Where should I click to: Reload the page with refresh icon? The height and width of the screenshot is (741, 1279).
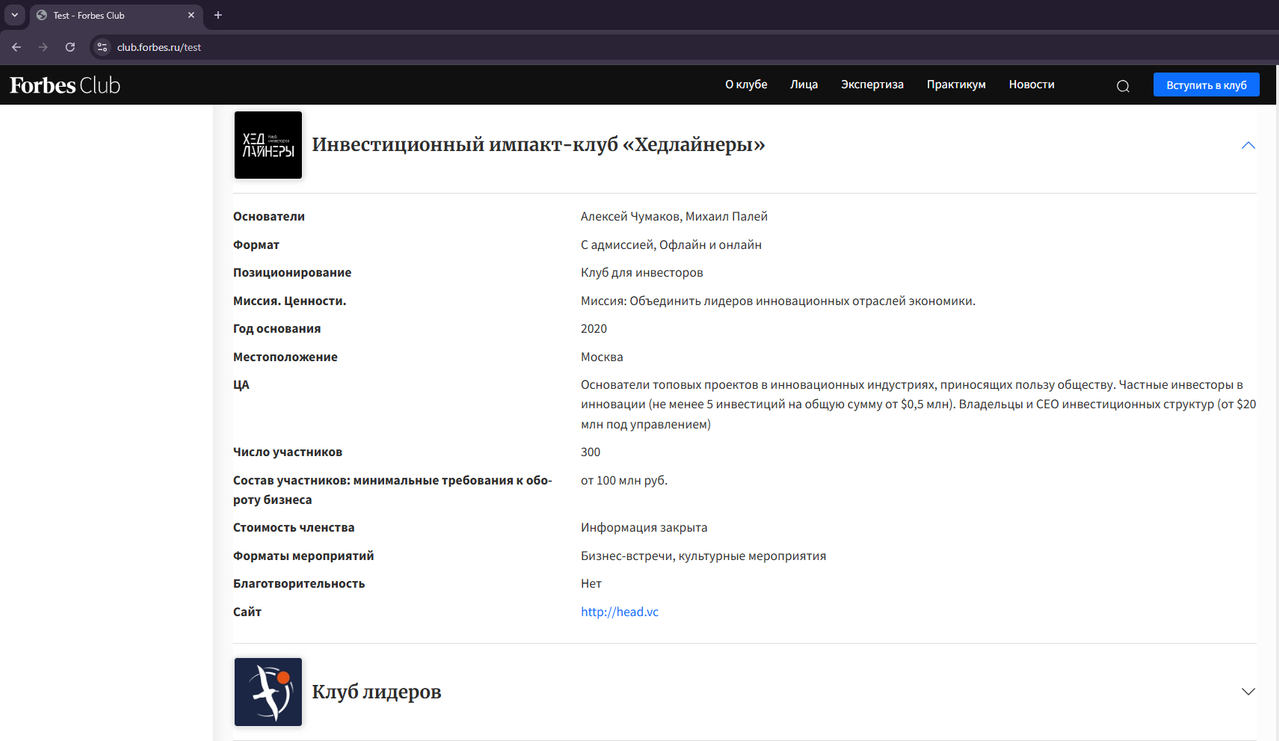[70, 47]
